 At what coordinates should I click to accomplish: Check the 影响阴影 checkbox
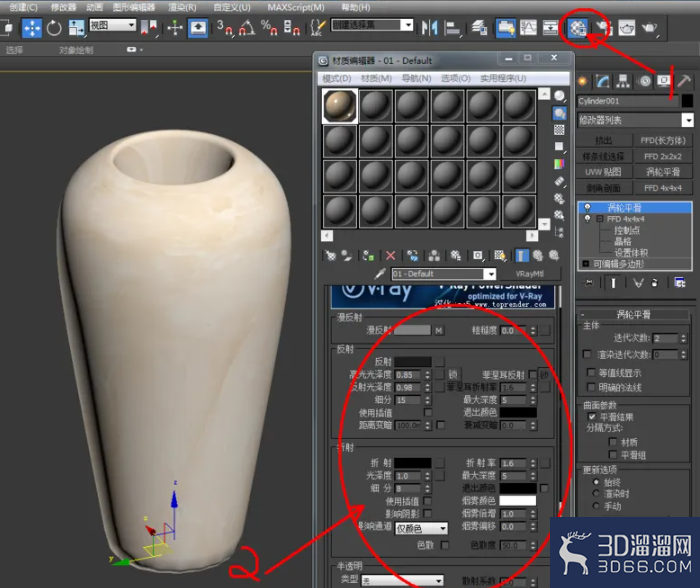[x=428, y=513]
